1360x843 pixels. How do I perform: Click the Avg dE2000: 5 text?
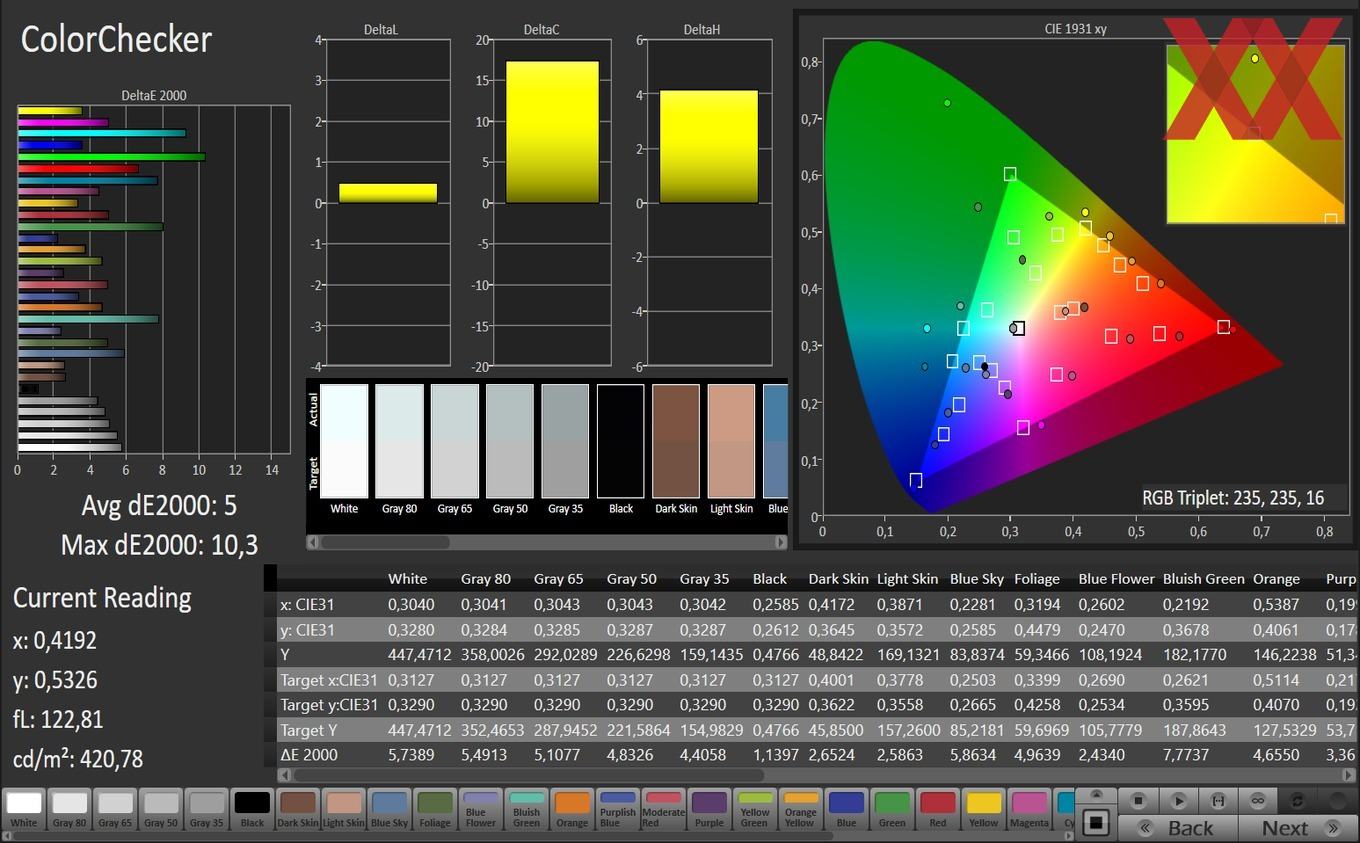(x=159, y=505)
